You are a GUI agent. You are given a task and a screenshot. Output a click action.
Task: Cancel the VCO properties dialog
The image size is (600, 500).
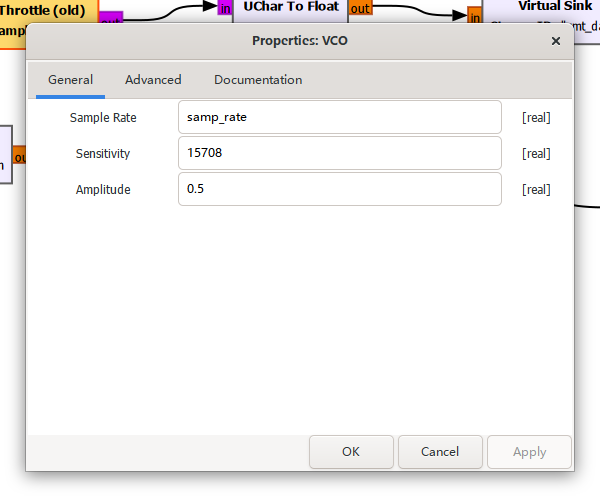pos(440,452)
